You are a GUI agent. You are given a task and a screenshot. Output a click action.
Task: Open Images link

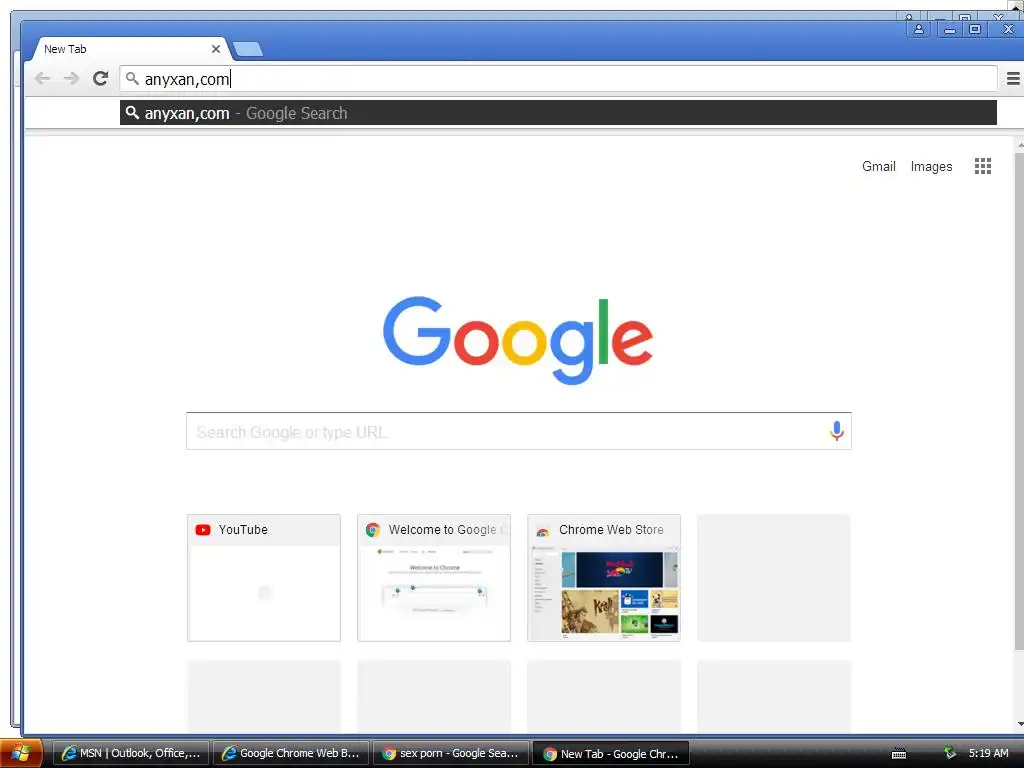[x=931, y=167]
